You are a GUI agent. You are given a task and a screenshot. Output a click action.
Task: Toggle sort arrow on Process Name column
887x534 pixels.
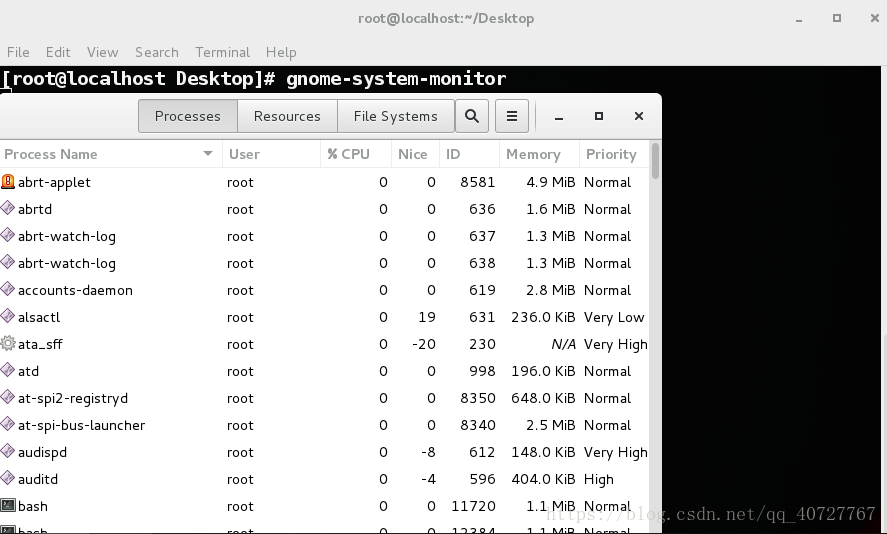208,154
